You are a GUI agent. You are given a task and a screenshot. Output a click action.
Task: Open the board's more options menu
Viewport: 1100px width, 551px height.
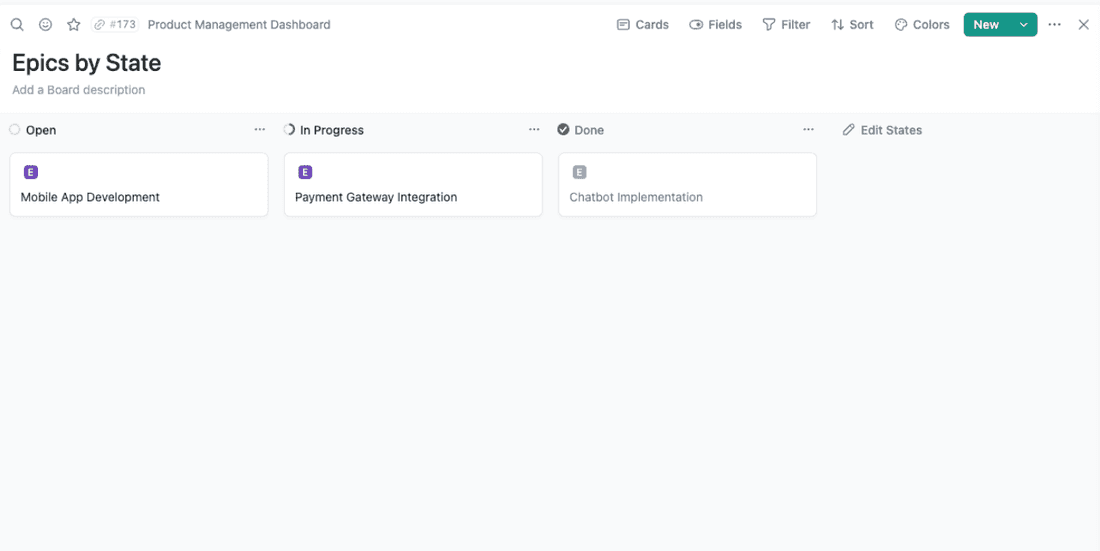pyautogui.click(x=1054, y=25)
